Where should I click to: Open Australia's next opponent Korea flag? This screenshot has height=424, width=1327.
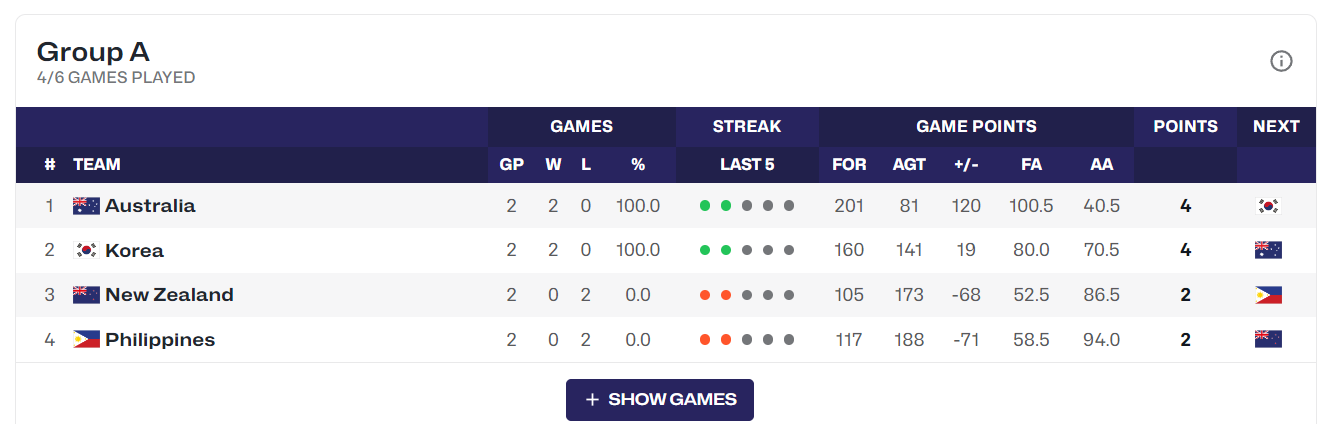[1268, 206]
